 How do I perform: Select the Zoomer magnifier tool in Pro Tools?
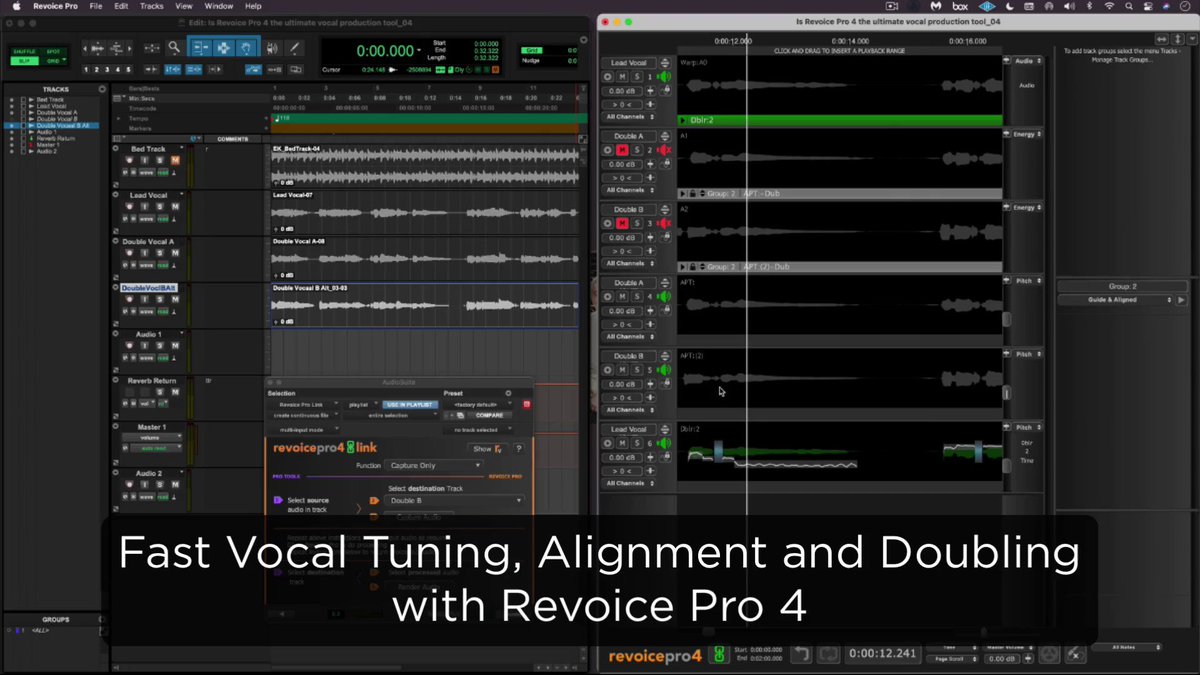pyautogui.click(x=174, y=48)
